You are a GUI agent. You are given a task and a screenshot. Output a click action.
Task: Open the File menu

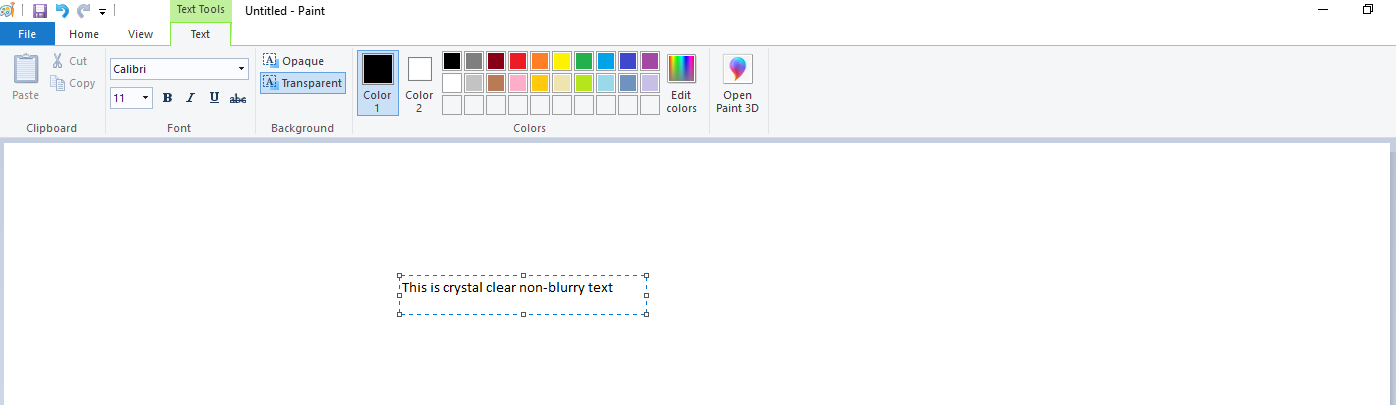(27, 34)
